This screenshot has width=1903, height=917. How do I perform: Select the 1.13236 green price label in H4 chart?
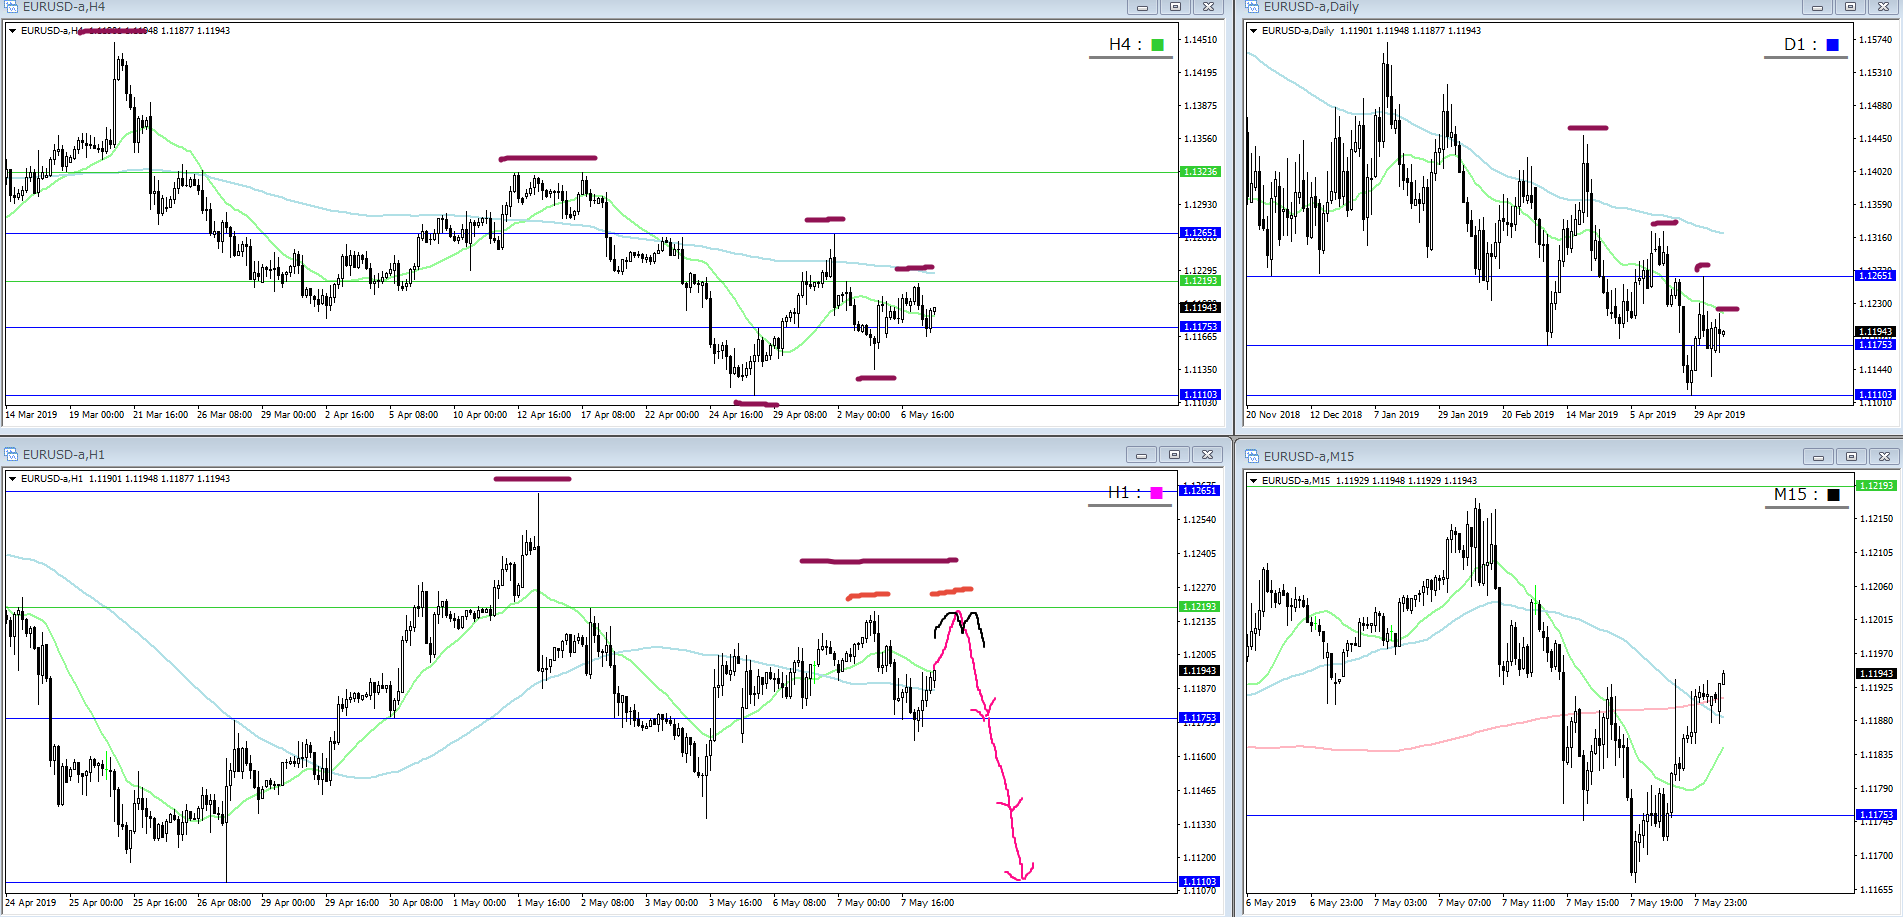click(x=1201, y=172)
